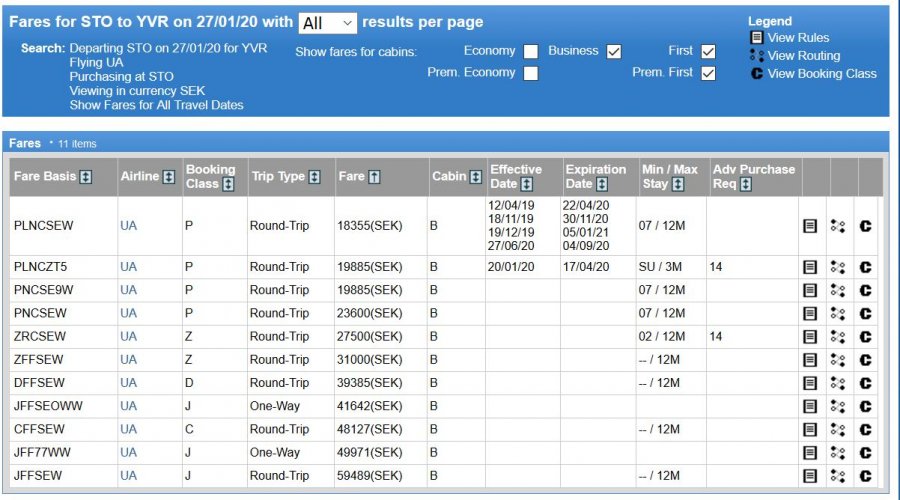The width and height of the screenshot is (900, 500).
Task: Show booking class for CFFSEW fare
Action: 866,429
